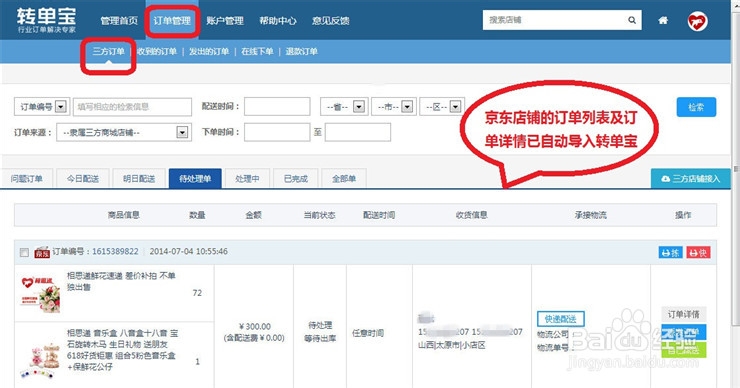The width and height of the screenshot is (740, 388).
Task: Tick the checkbox for order 1615389822
Action: [24, 253]
